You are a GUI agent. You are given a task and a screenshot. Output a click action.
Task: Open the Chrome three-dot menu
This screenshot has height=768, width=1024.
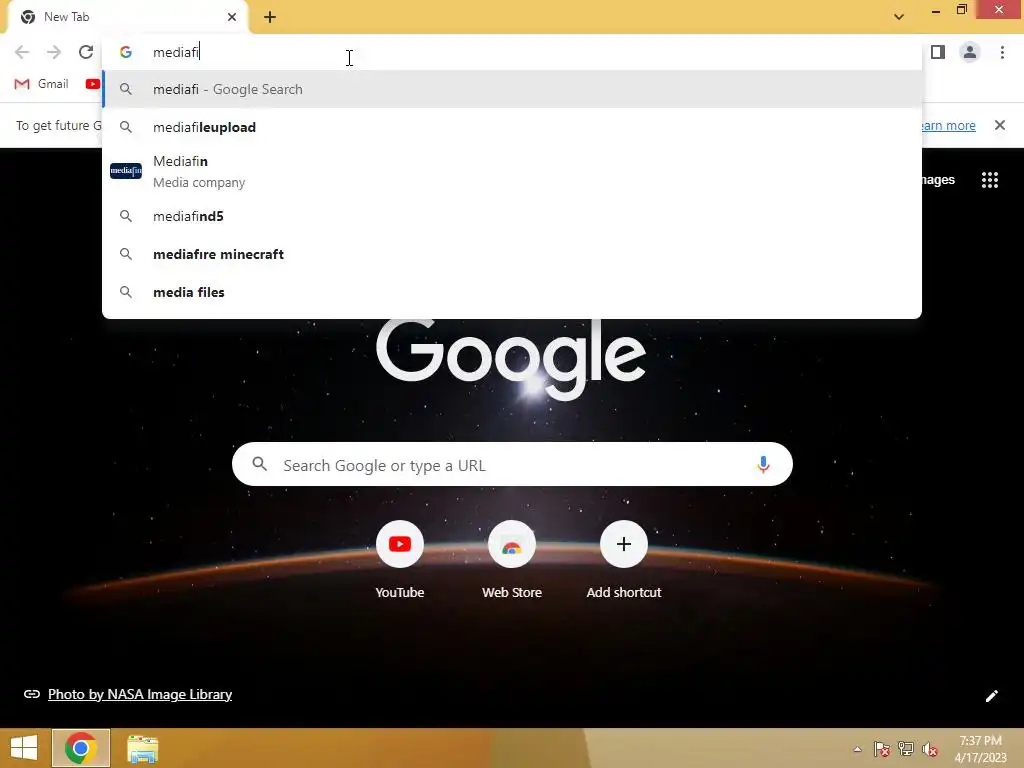pos(1002,52)
